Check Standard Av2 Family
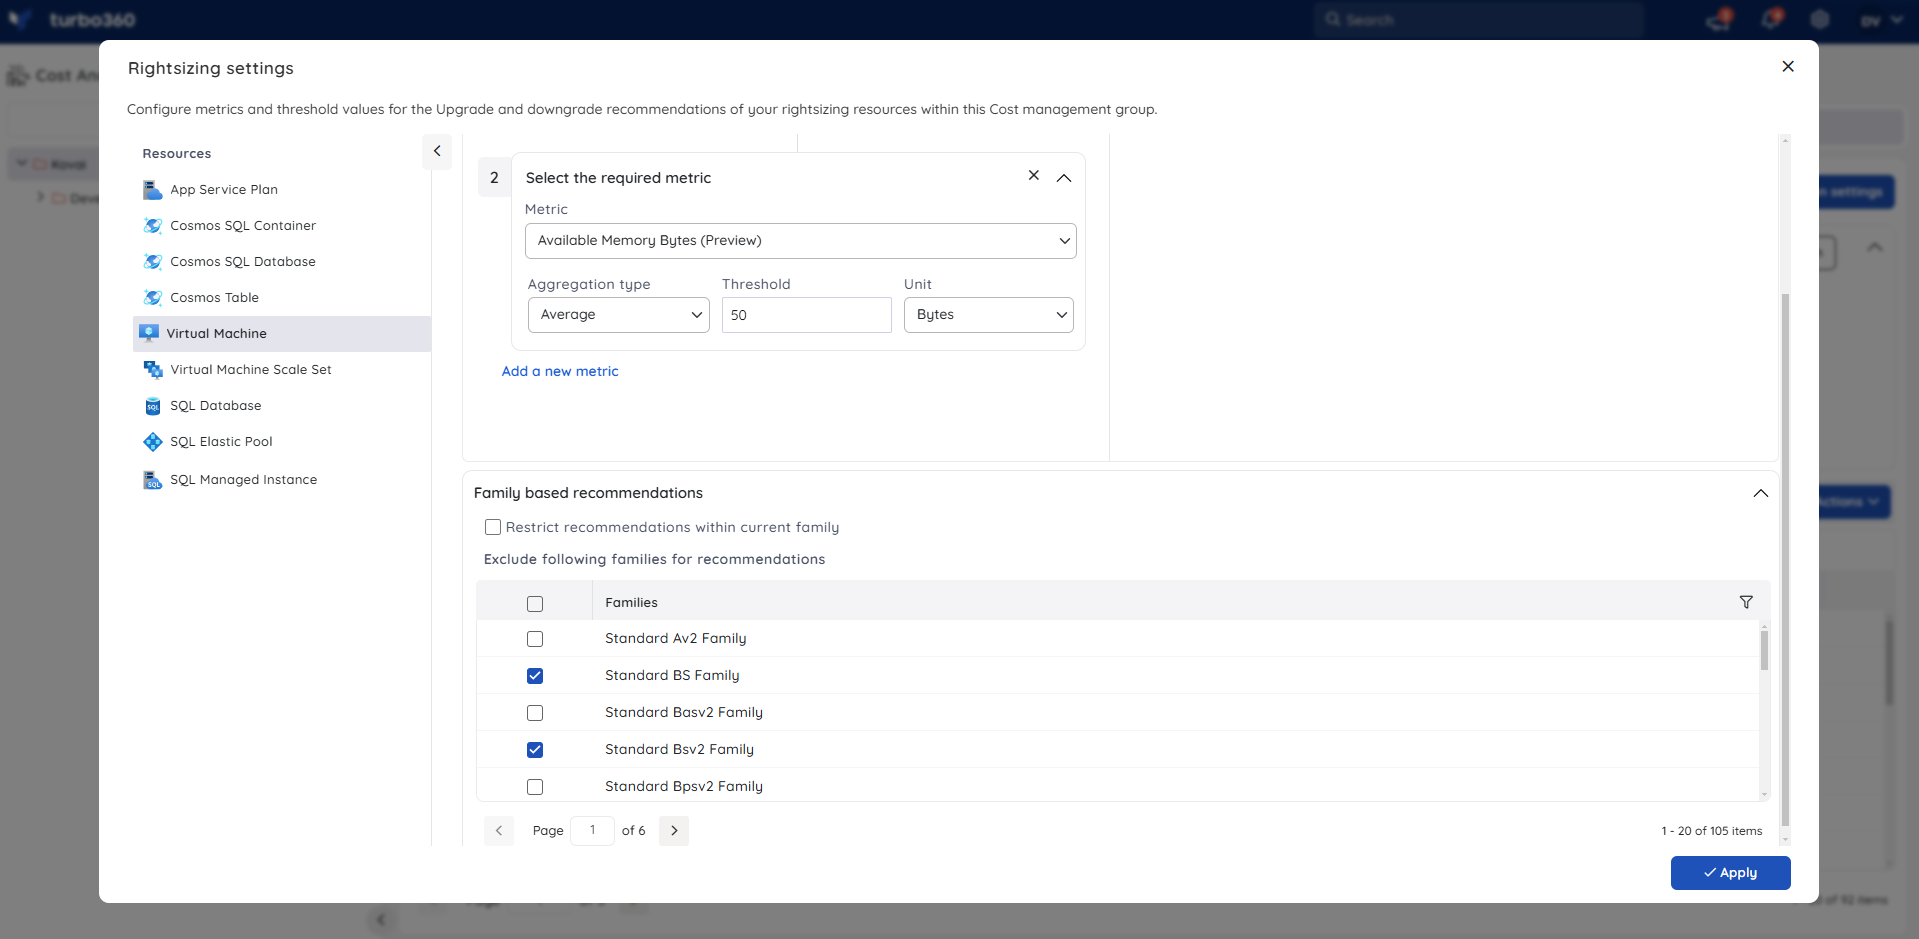Viewport: 1919px width, 939px height. (x=535, y=639)
